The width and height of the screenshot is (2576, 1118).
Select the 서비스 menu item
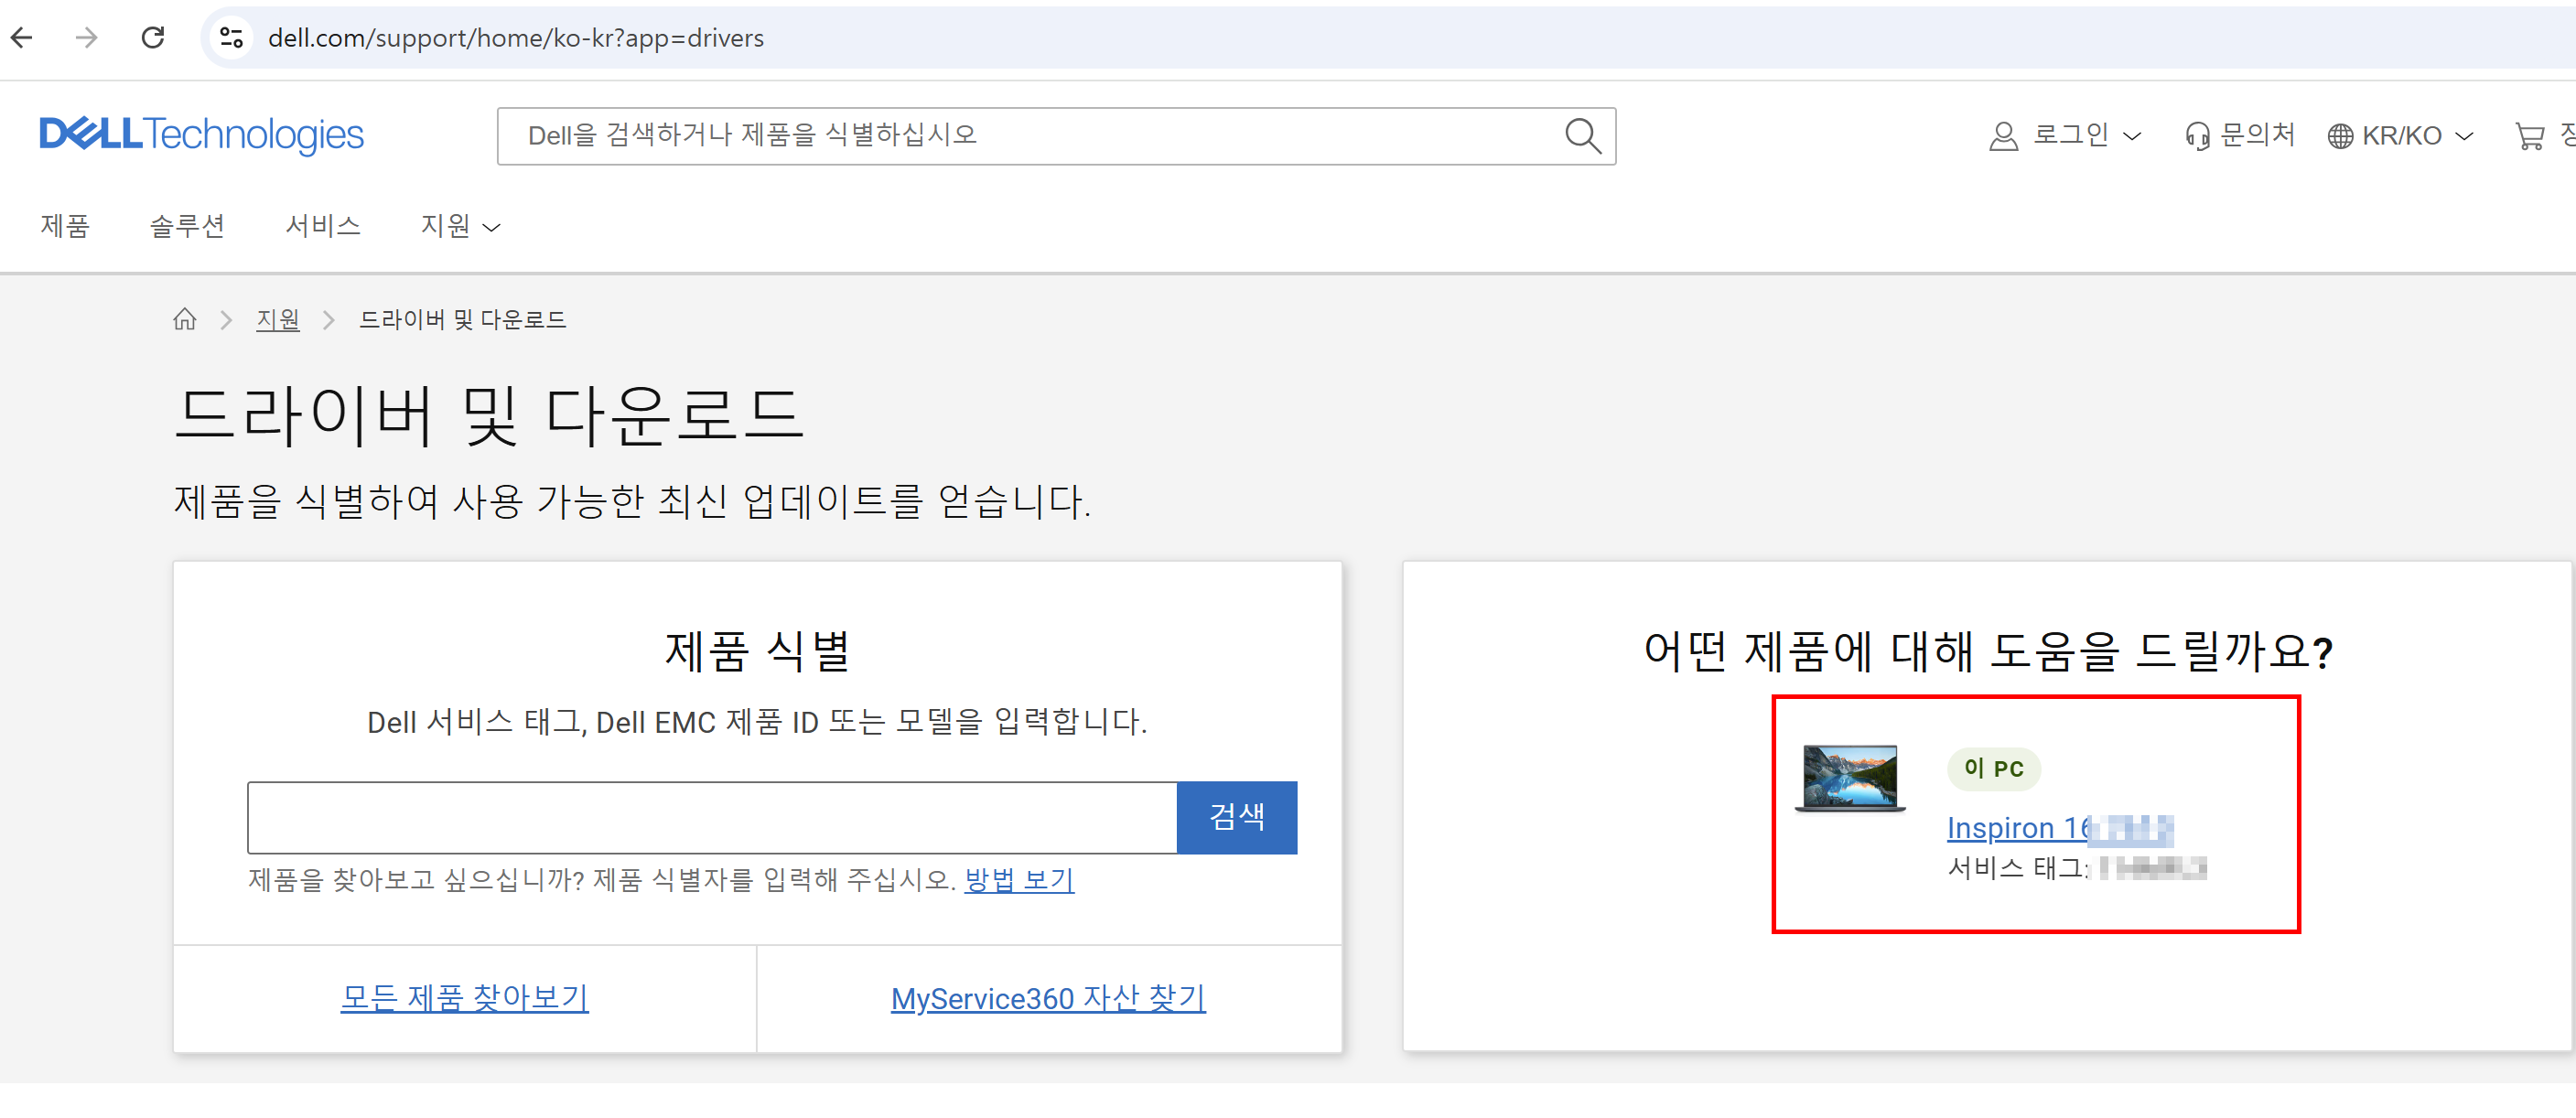(322, 226)
